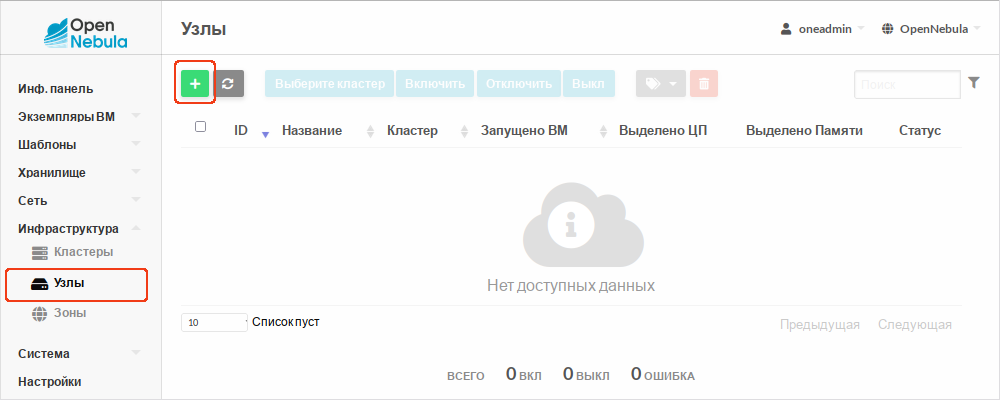Open the tags label dropdown

pyautogui.click(x=661, y=84)
